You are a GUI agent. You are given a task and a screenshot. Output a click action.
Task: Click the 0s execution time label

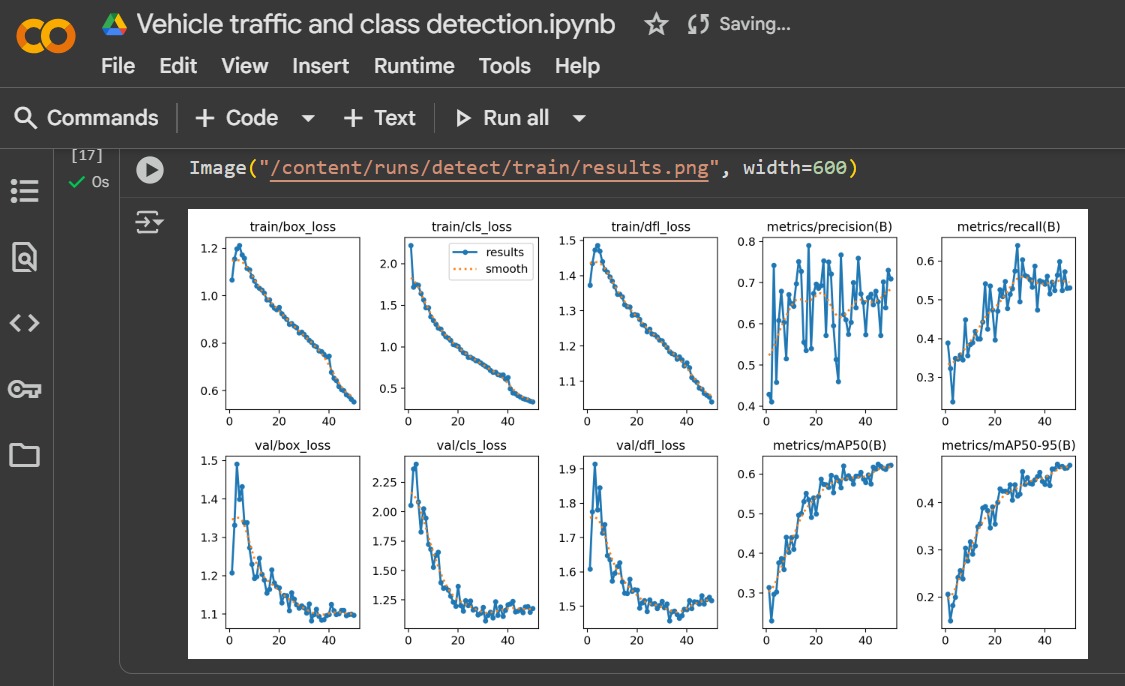pos(100,182)
